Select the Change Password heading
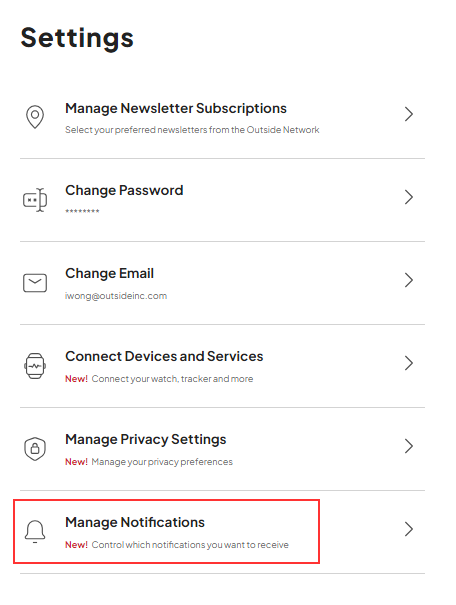The width and height of the screenshot is (456, 605). [x=124, y=190]
